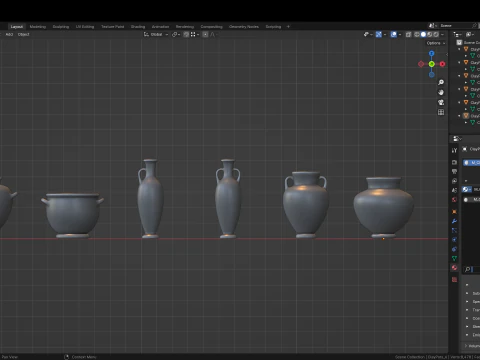Go to the Shading workspace tab
This screenshot has height=360, width=480.
point(138,27)
